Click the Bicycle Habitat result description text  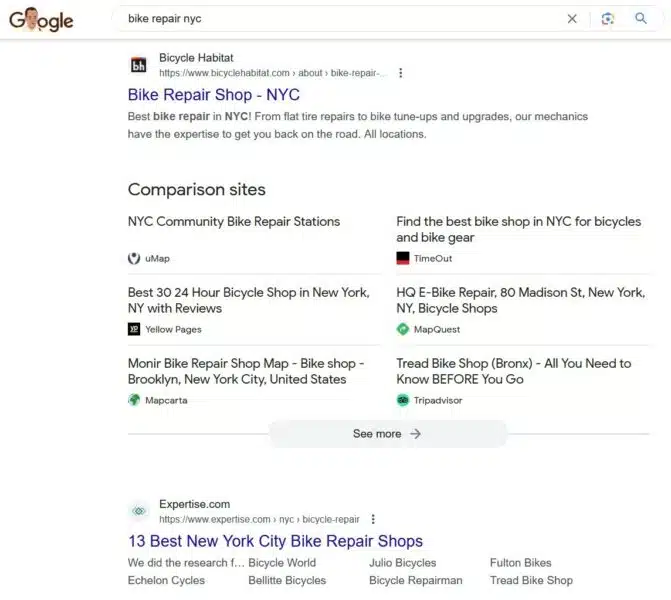358,125
